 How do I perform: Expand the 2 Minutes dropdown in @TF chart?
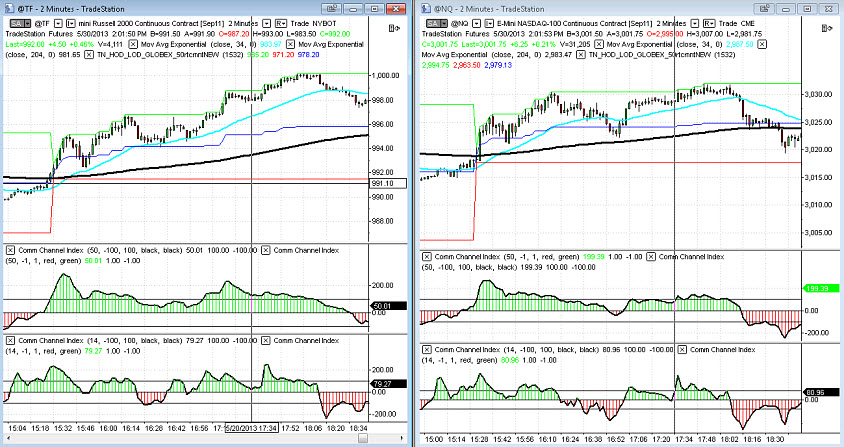tap(266, 24)
